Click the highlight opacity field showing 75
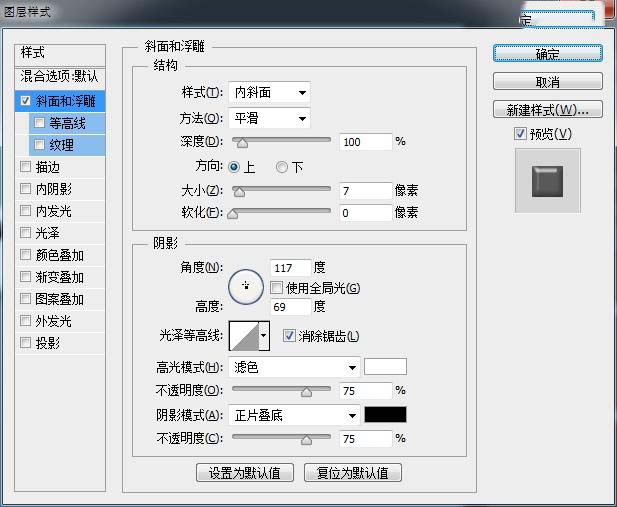This screenshot has height=507, width=617. [x=366, y=391]
